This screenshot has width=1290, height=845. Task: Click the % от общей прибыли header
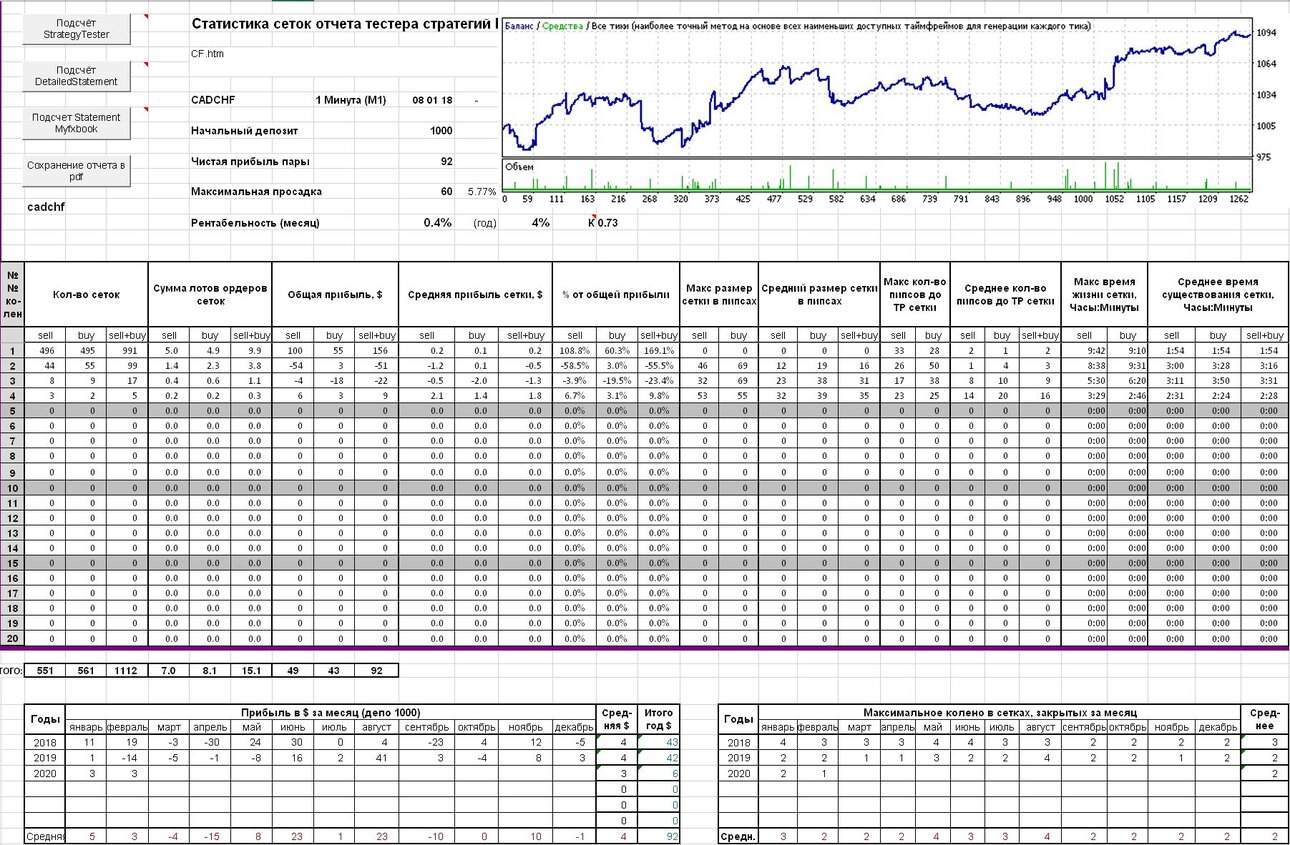pos(615,295)
